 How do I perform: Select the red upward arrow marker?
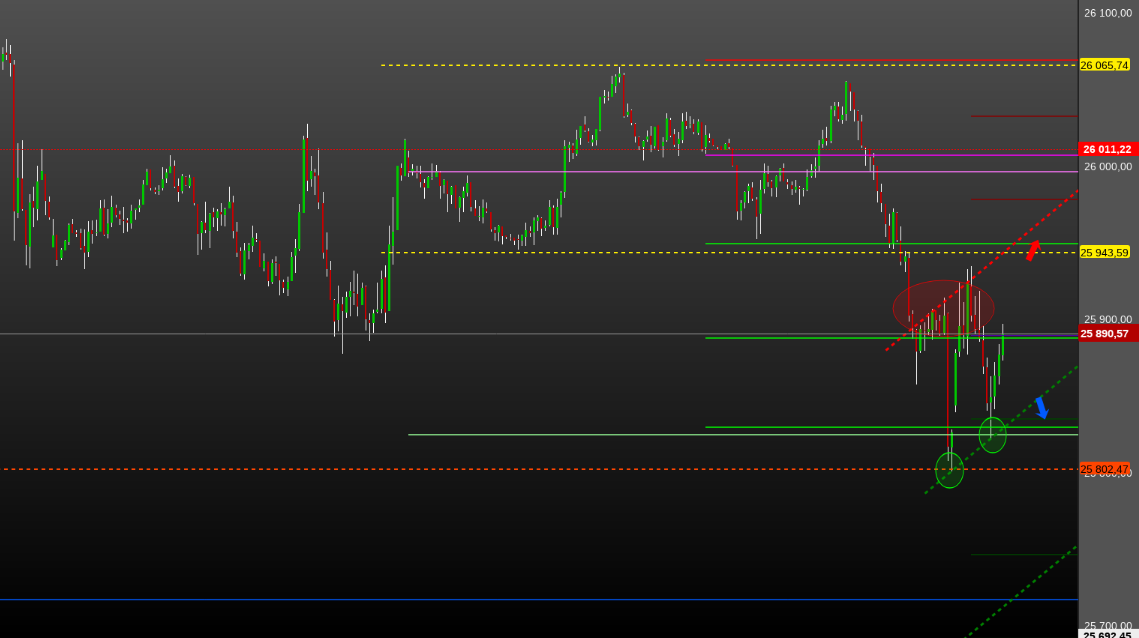click(x=1033, y=250)
